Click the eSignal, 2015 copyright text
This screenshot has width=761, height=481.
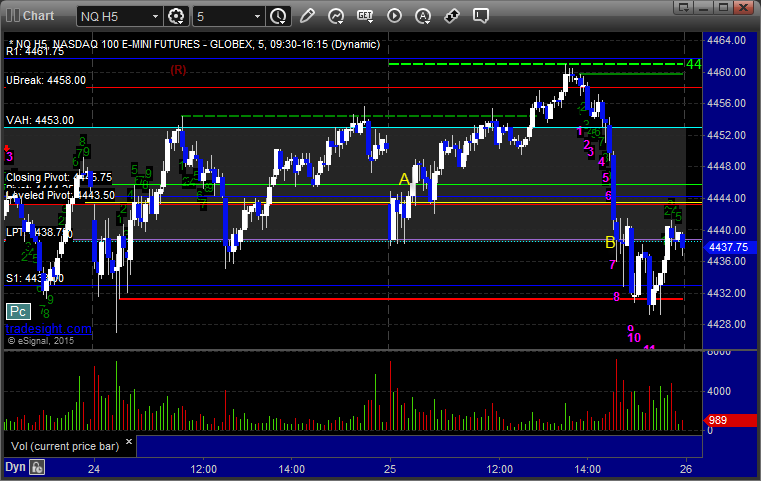[41, 341]
